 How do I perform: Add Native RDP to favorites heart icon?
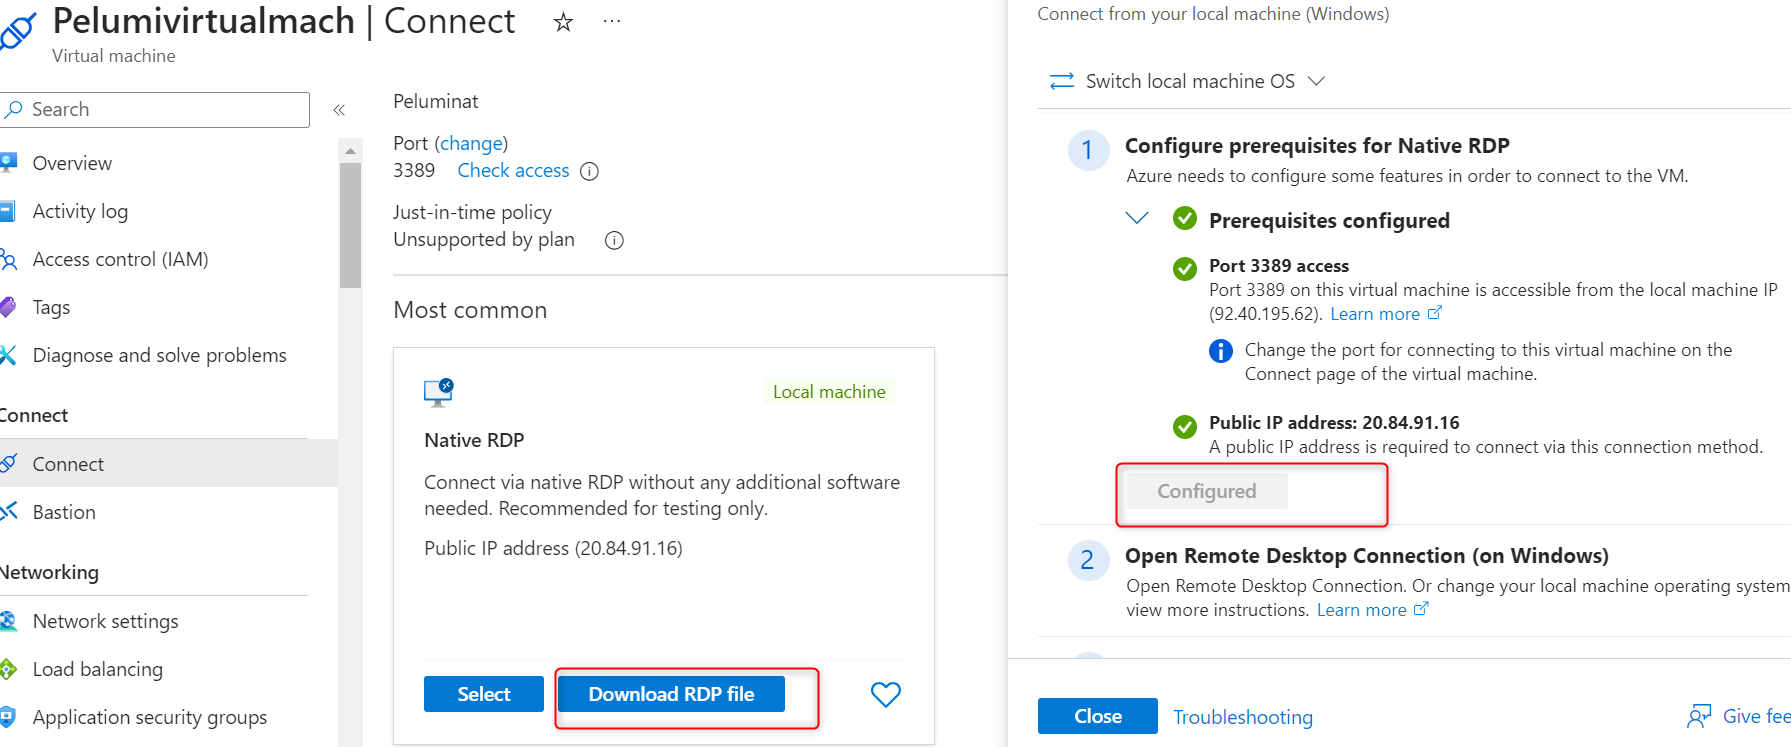click(x=886, y=694)
